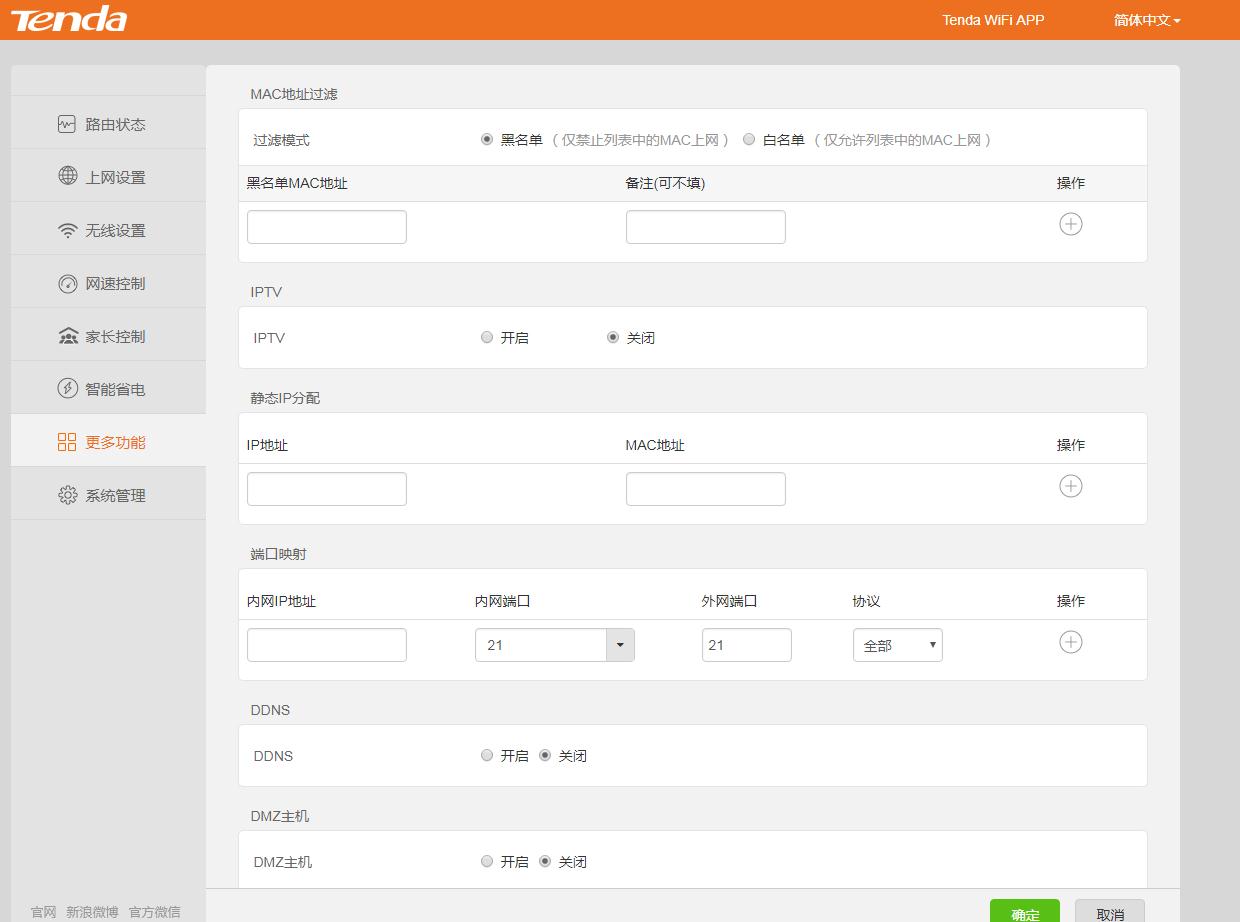Open the 内网端口 dropdown arrow
Screen dimensions: 1240x922
[620, 645]
